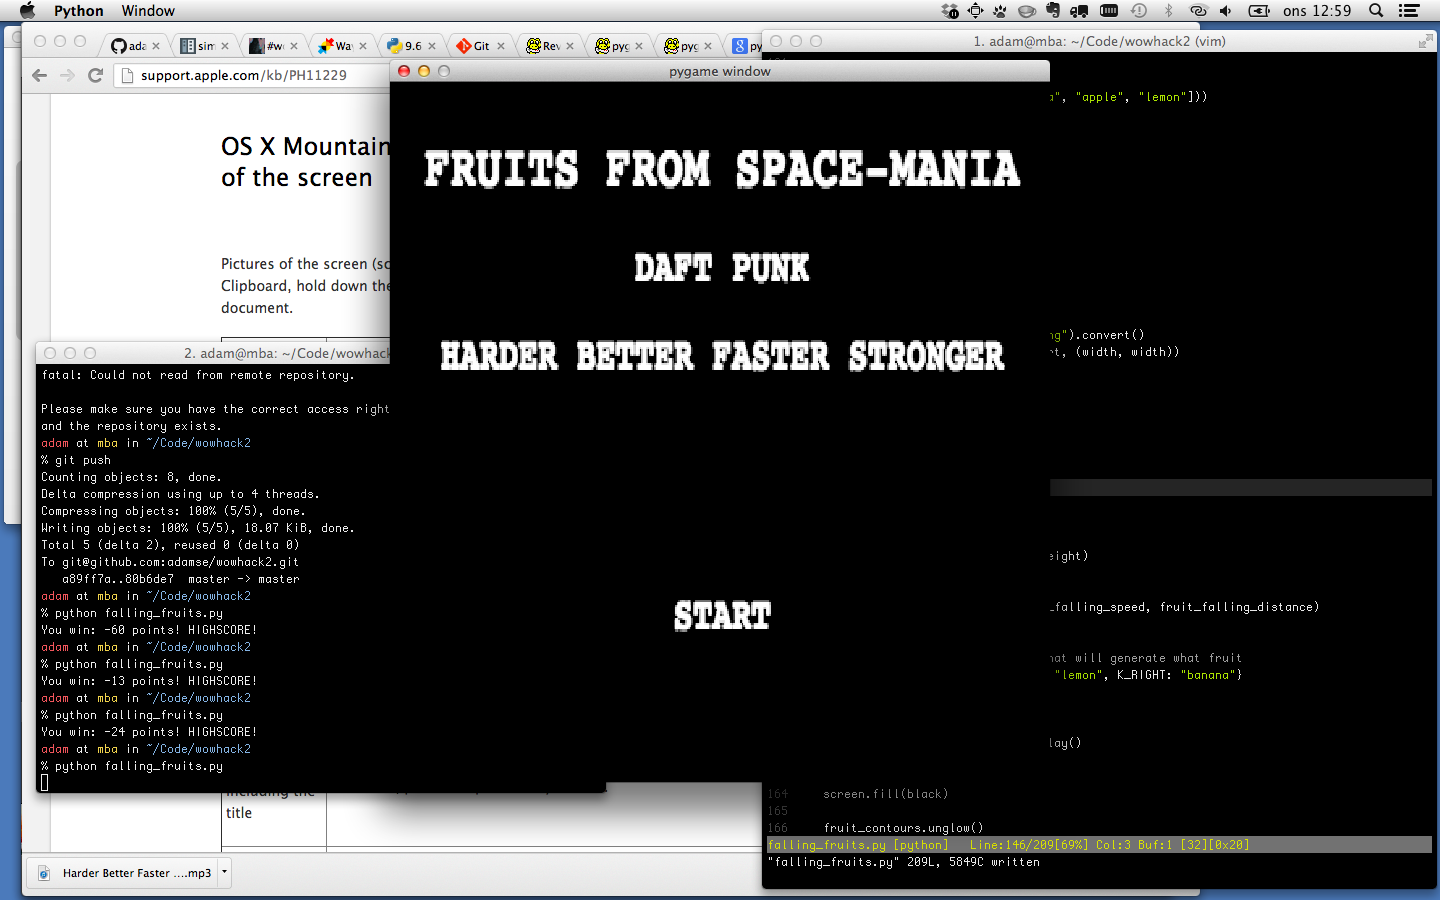
Task: Close the '9.6' Python docs tab
Action: (432, 46)
